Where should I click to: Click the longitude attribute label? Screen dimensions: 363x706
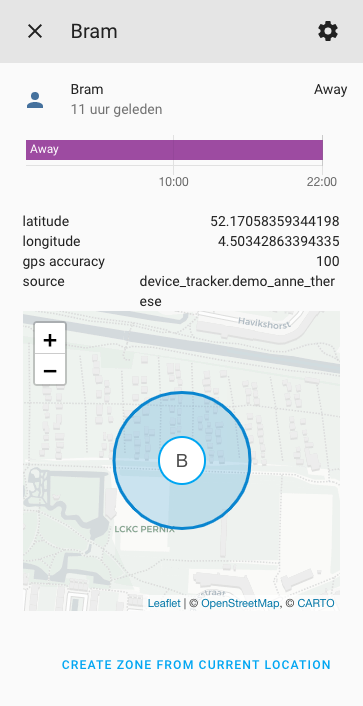pos(51,241)
